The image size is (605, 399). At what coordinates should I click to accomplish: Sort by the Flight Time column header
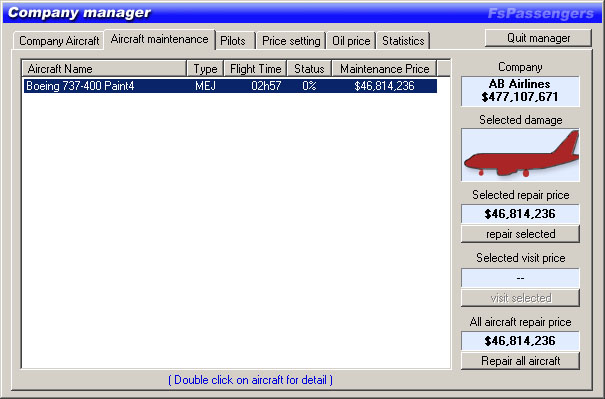(x=255, y=69)
